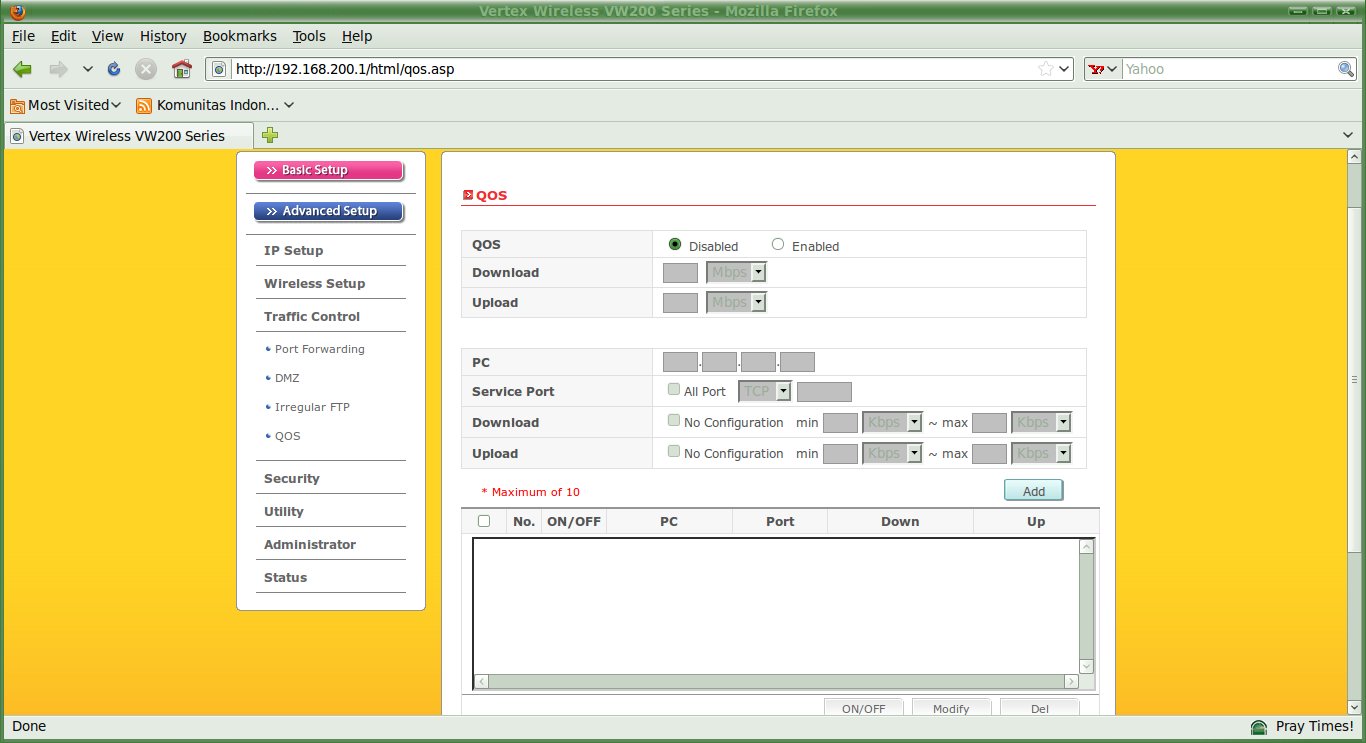Viewport: 1366px width, 743px height.
Task: Click the stop loading icon
Action: pos(146,69)
